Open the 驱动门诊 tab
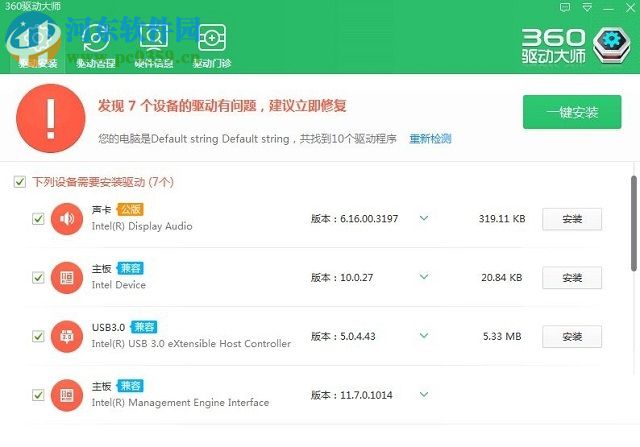This screenshot has width=640, height=447. tap(212, 46)
